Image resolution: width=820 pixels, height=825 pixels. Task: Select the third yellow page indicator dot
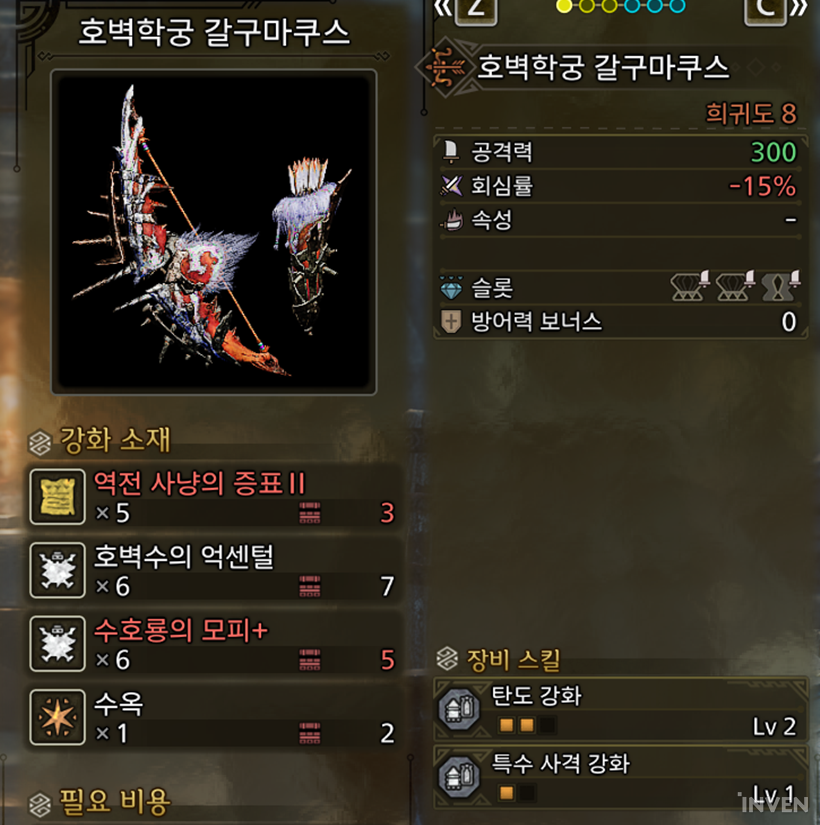point(609,6)
